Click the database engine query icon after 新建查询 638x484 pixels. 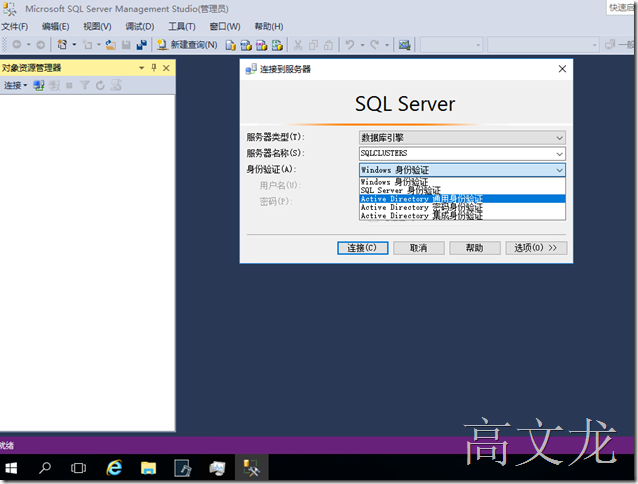[x=231, y=45]
